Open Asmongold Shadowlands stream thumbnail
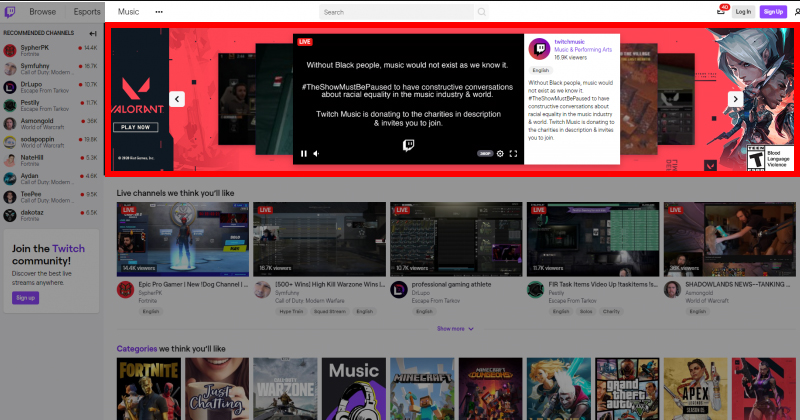Image resolution: width=800 pixels, height=420 pixels. (730, 239)
